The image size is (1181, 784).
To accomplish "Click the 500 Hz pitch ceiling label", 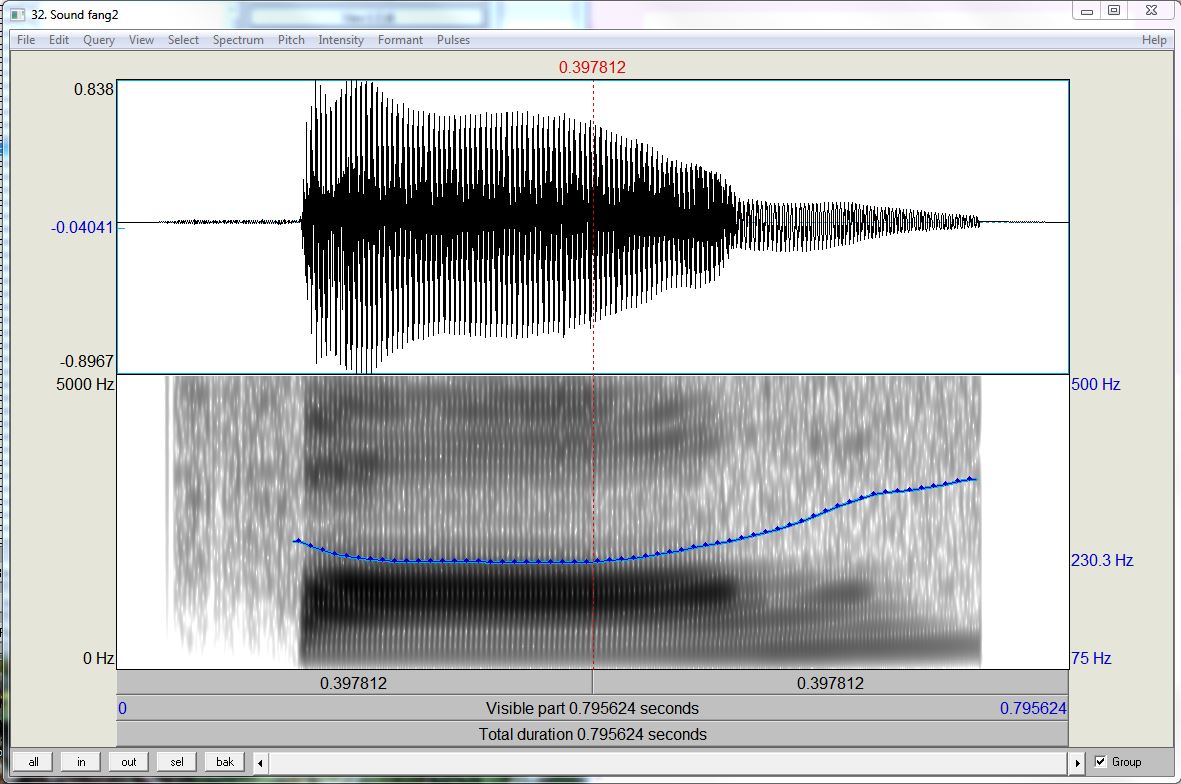I will coord(1096,385).
